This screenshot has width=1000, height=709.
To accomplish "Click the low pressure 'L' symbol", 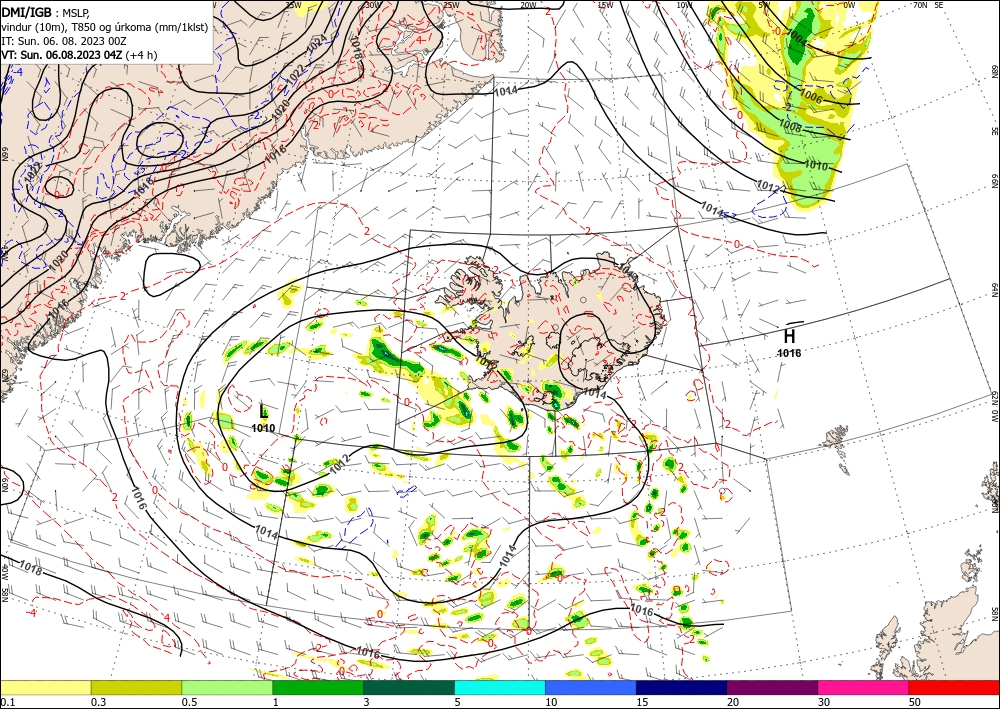I will (263, 411).
